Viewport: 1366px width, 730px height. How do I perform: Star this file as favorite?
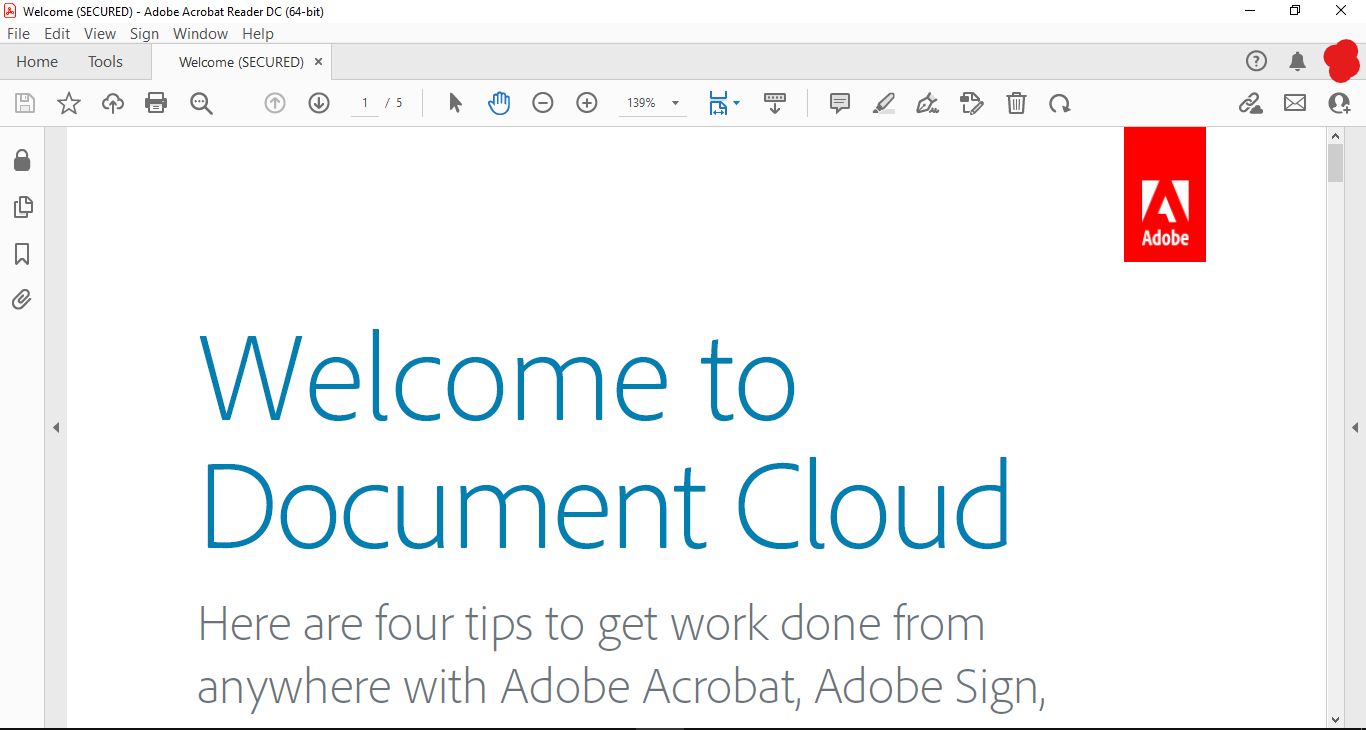pyautogui.click(x=69, y=103)
